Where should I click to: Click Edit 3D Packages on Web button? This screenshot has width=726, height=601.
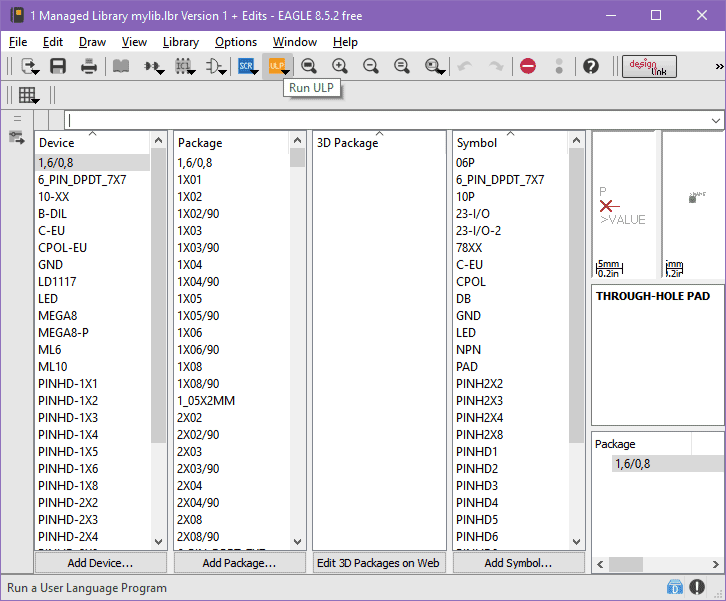(x=379, y=563)
